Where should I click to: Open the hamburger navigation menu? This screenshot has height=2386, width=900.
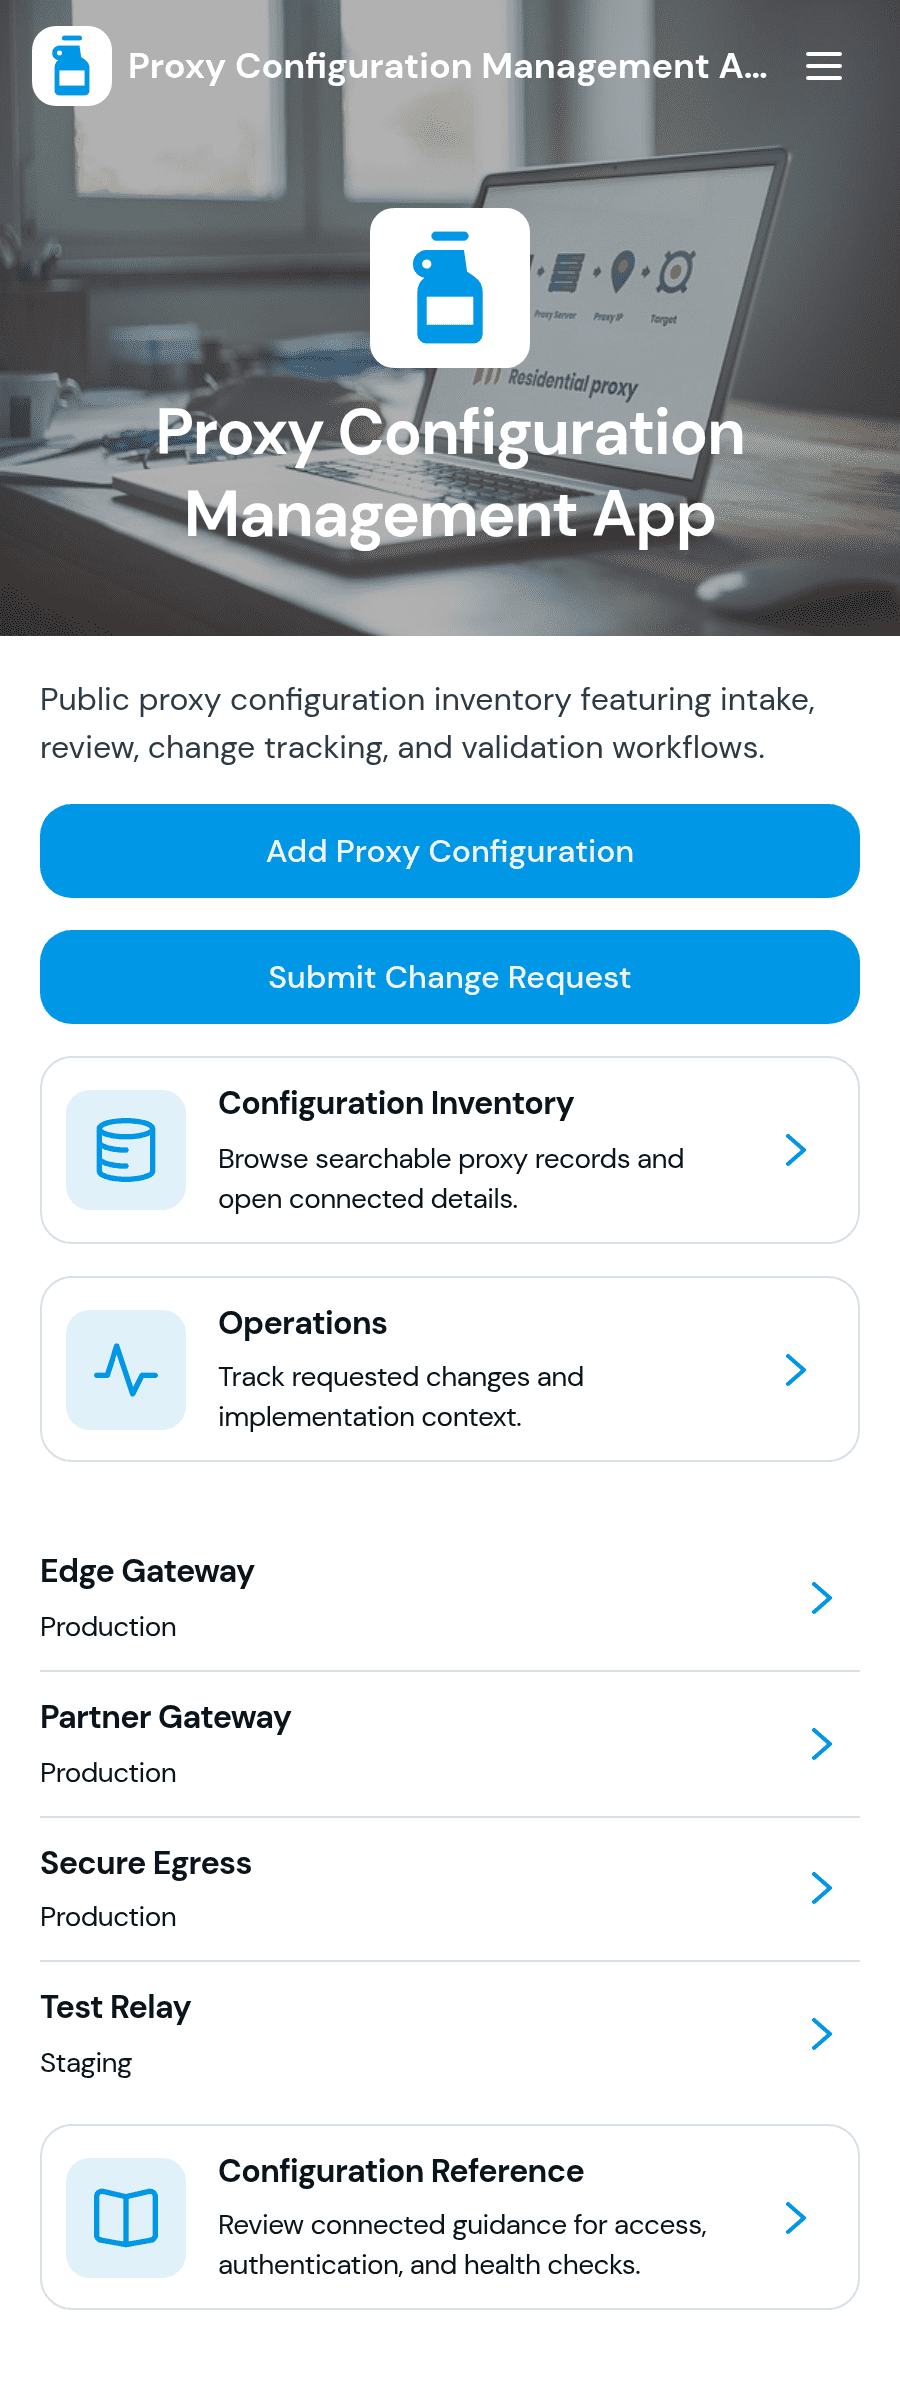[824, 66]
